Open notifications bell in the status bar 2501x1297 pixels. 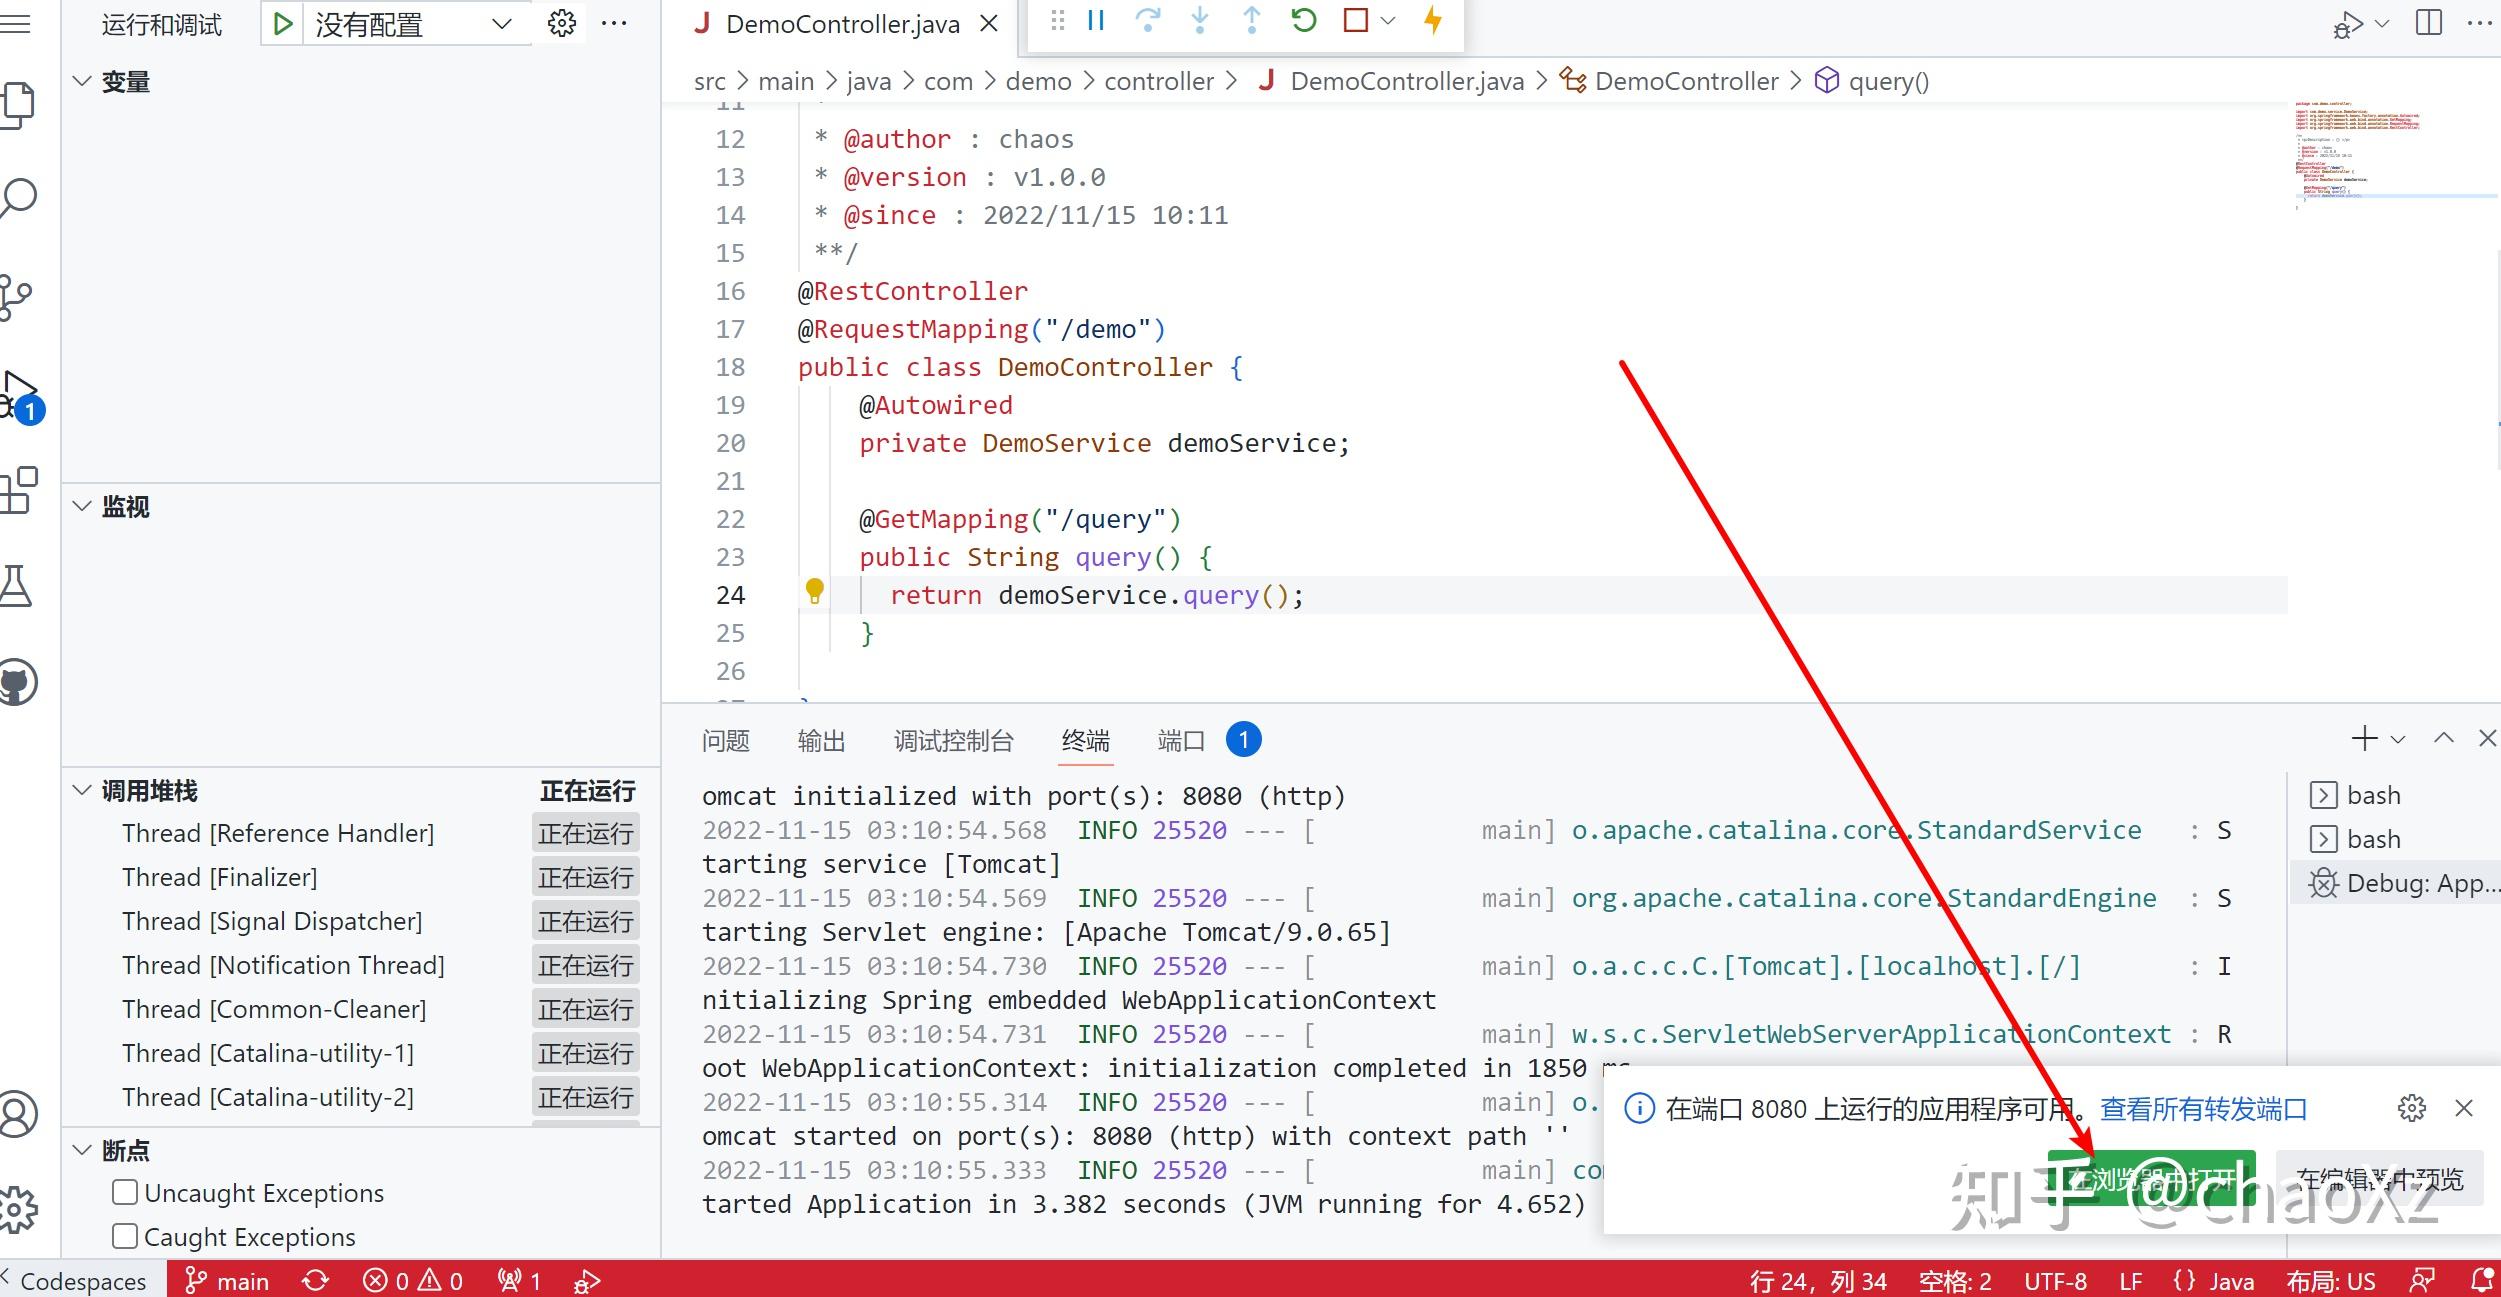pos(2478,1280)
